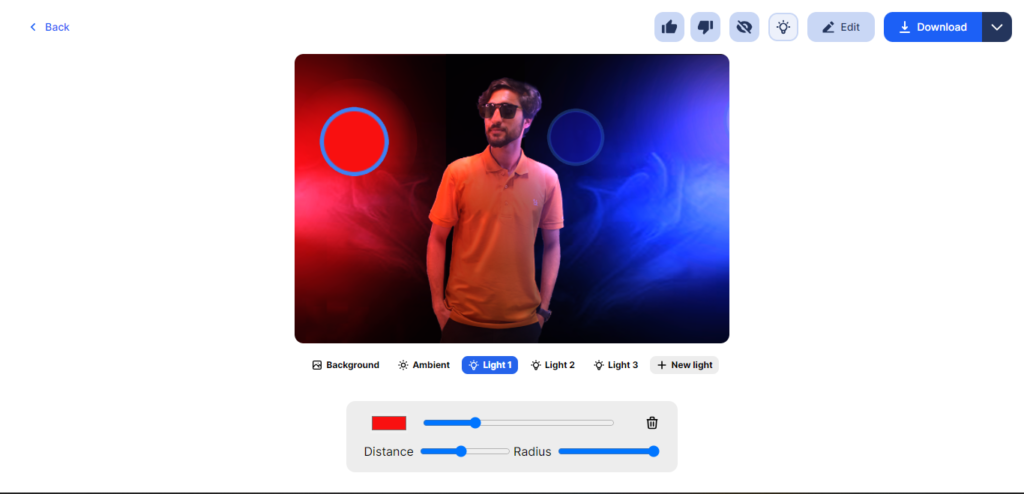Screen dimensions: 1024x494
Task: Click the thumbs down dislike icon
Action: point(705,27)
